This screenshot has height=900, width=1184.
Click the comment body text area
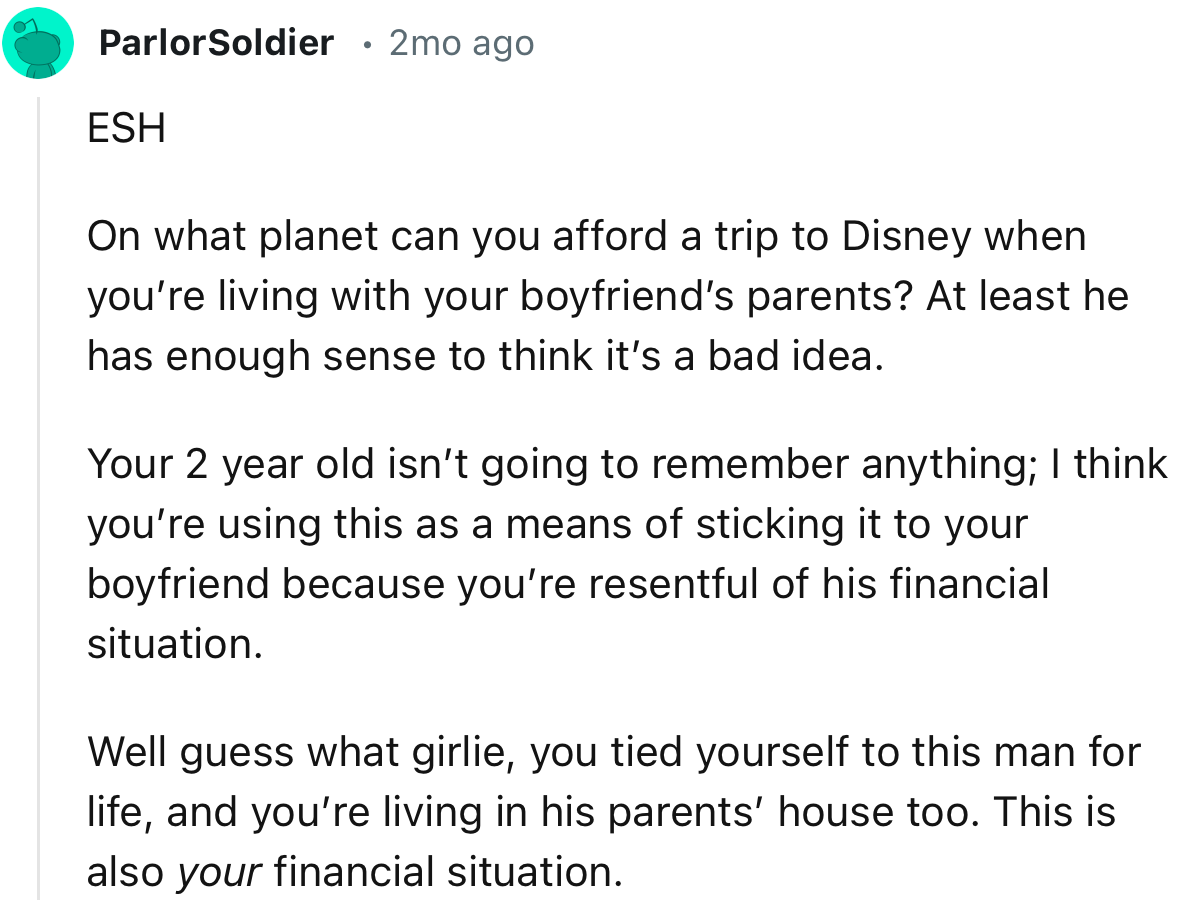tap(600, 500)
